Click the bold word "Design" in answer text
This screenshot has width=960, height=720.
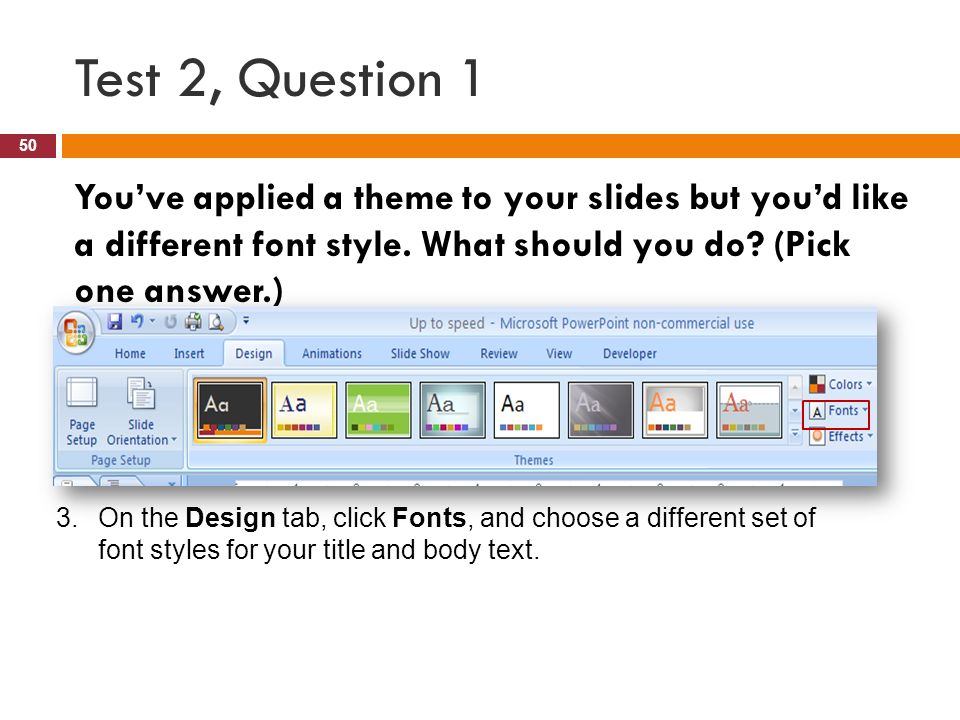[230, 519]
